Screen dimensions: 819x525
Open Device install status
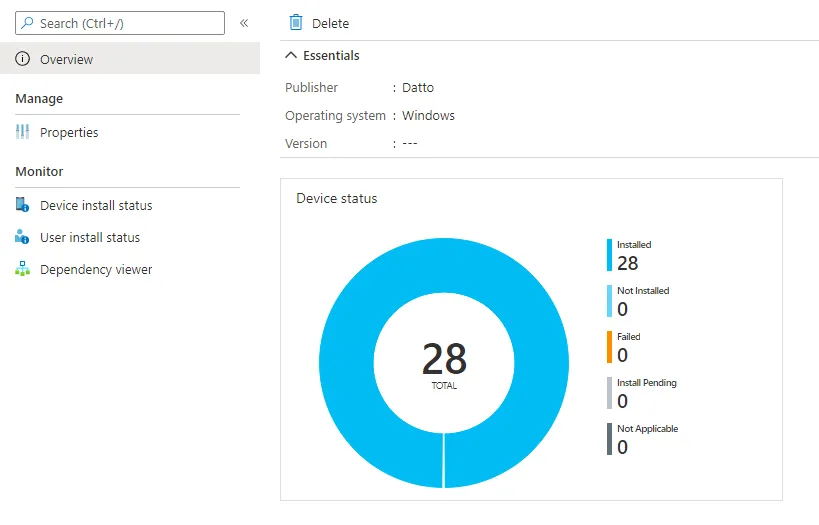tap(96, 205)
